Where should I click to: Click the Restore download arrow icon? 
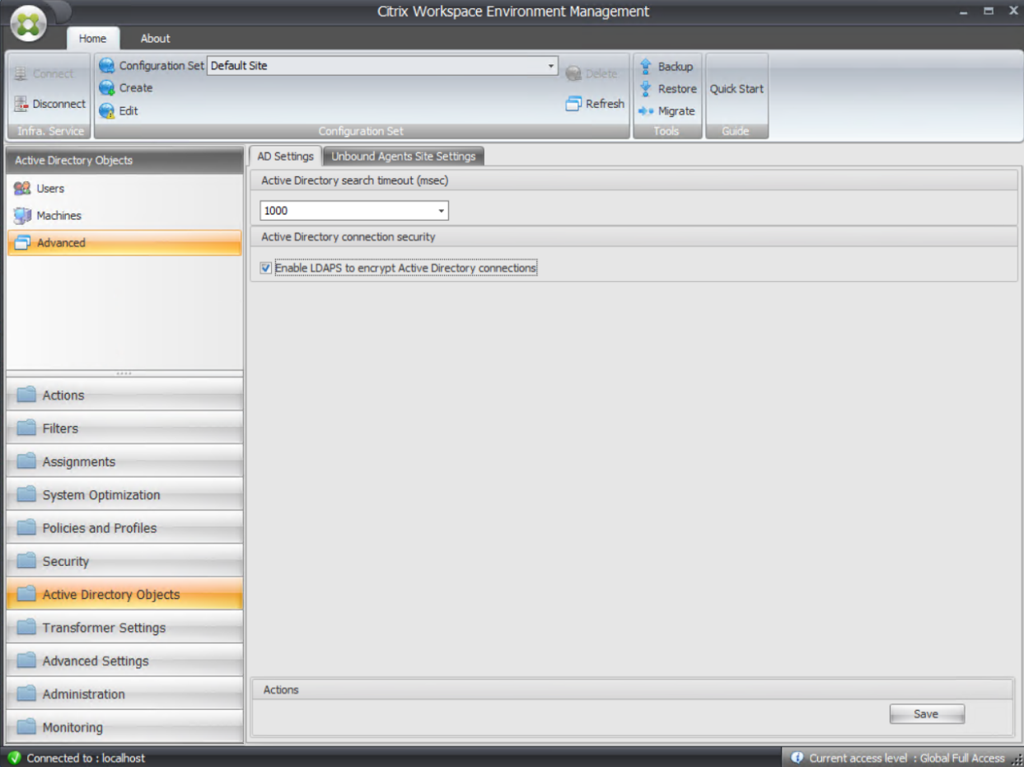pos(646,88)
